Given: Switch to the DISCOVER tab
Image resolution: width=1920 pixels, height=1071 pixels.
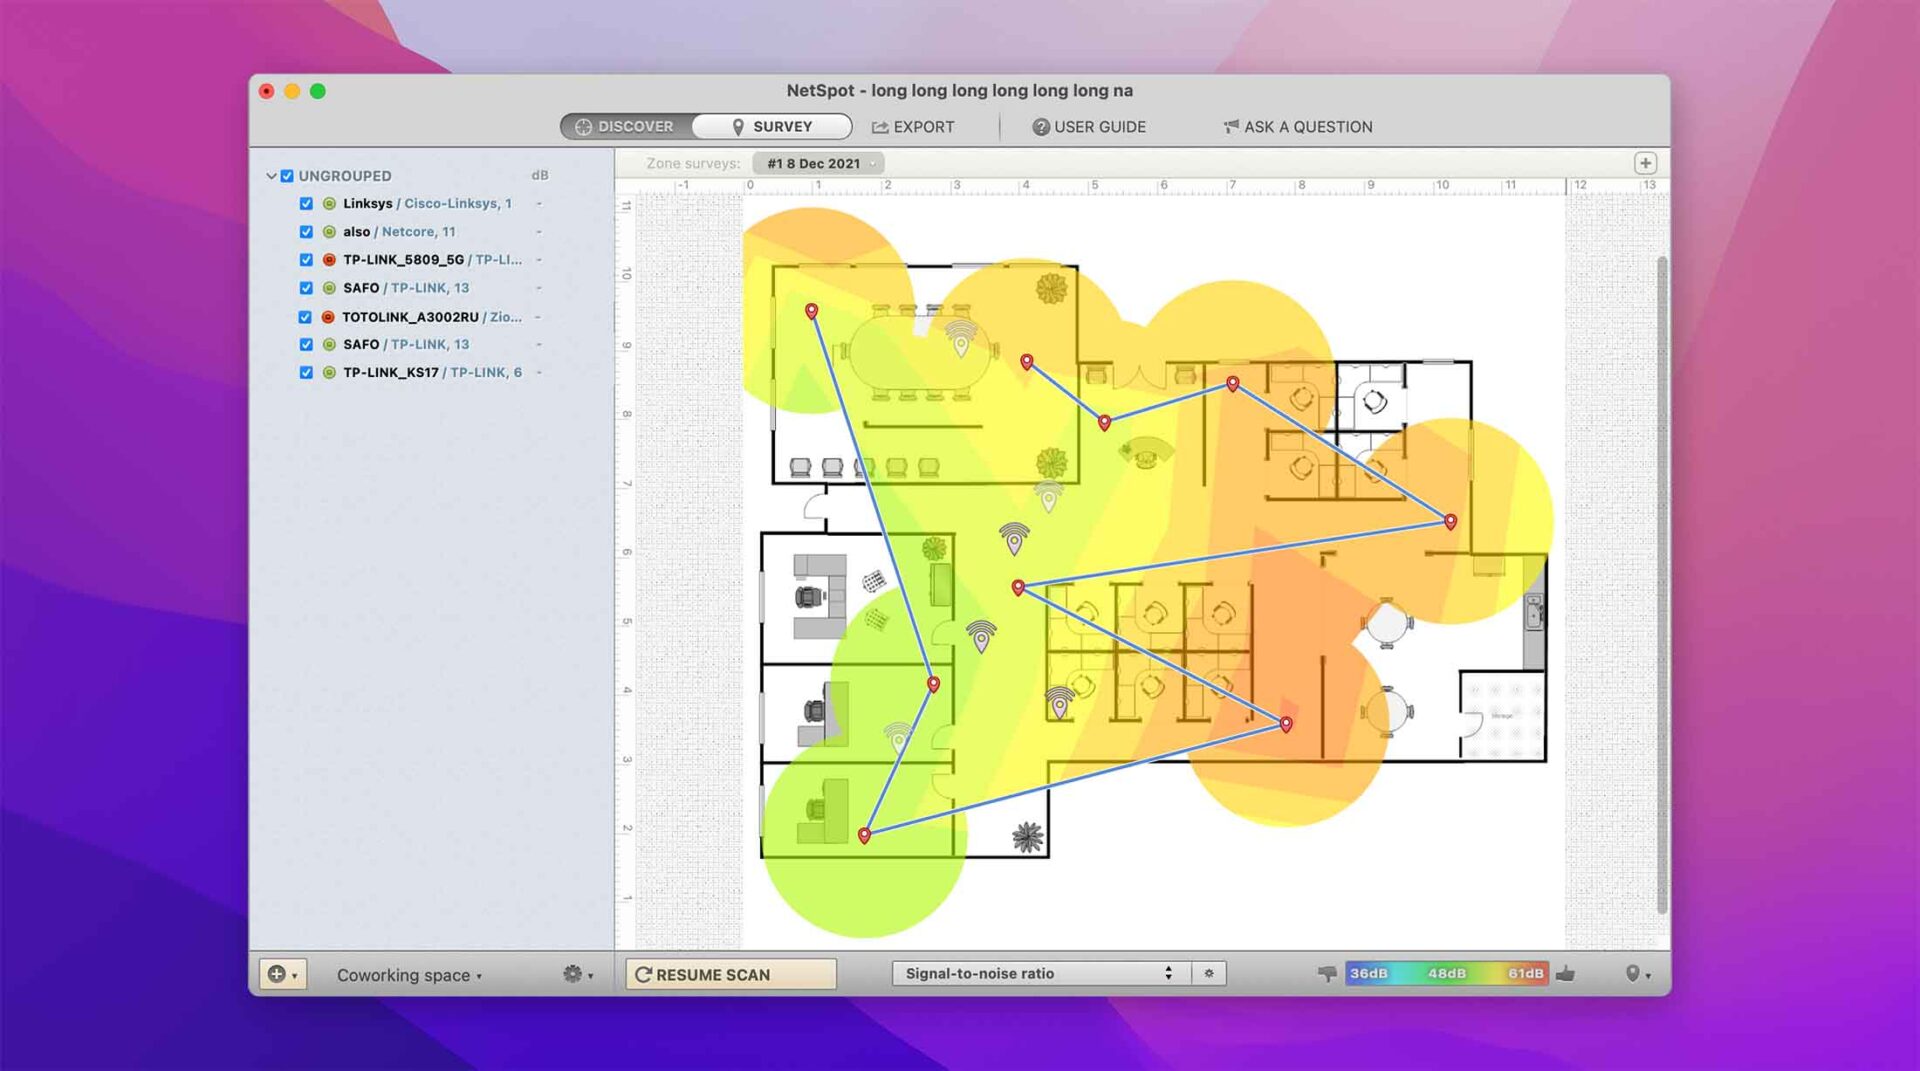Looking at the screenshot, I should [625, 126].
